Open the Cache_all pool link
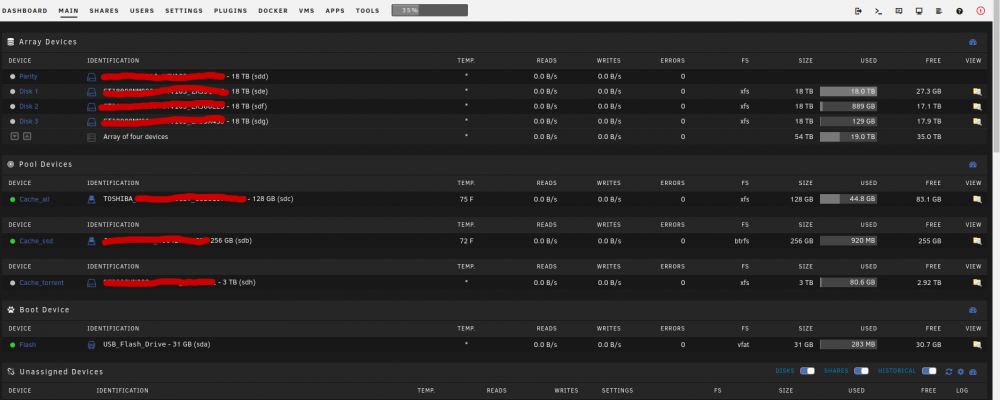 point(34,199)
